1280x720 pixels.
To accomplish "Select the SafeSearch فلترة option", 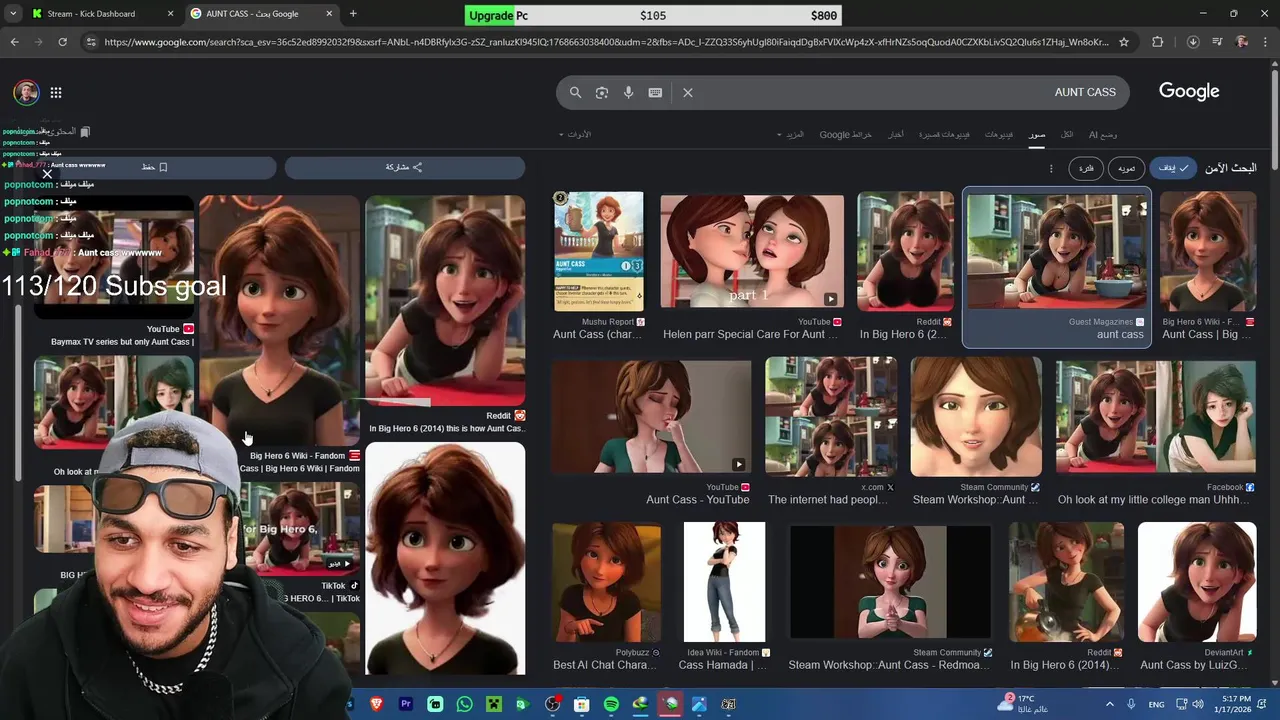I will [x=1086, y=168].
